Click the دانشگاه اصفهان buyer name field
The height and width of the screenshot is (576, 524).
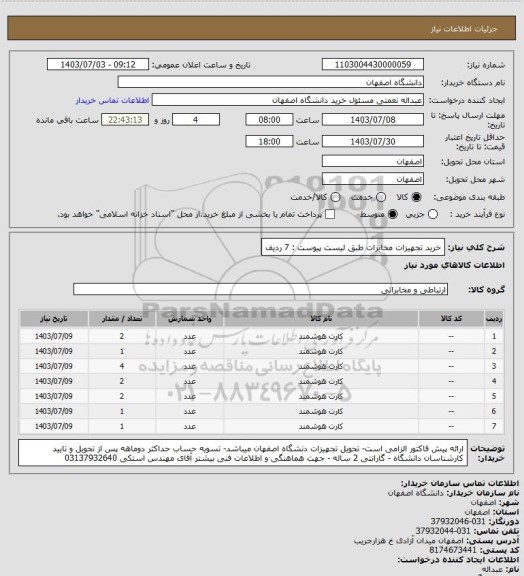coord(270,82)
